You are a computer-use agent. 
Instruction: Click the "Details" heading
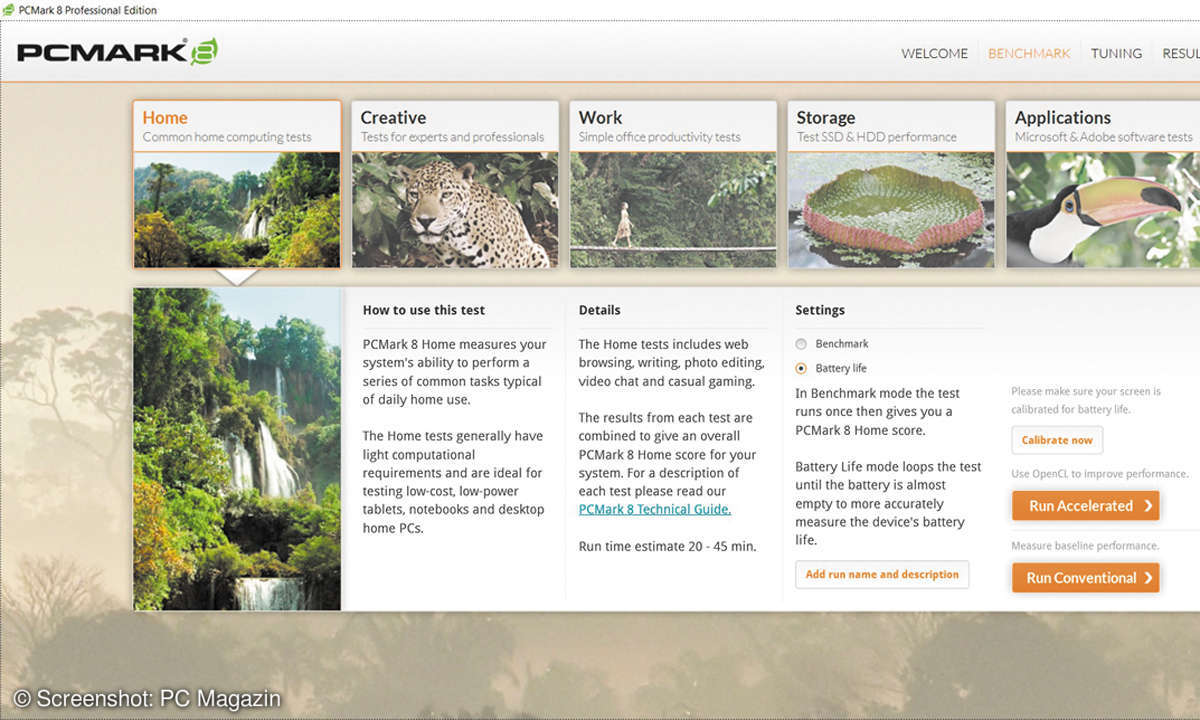click(600, 310)
